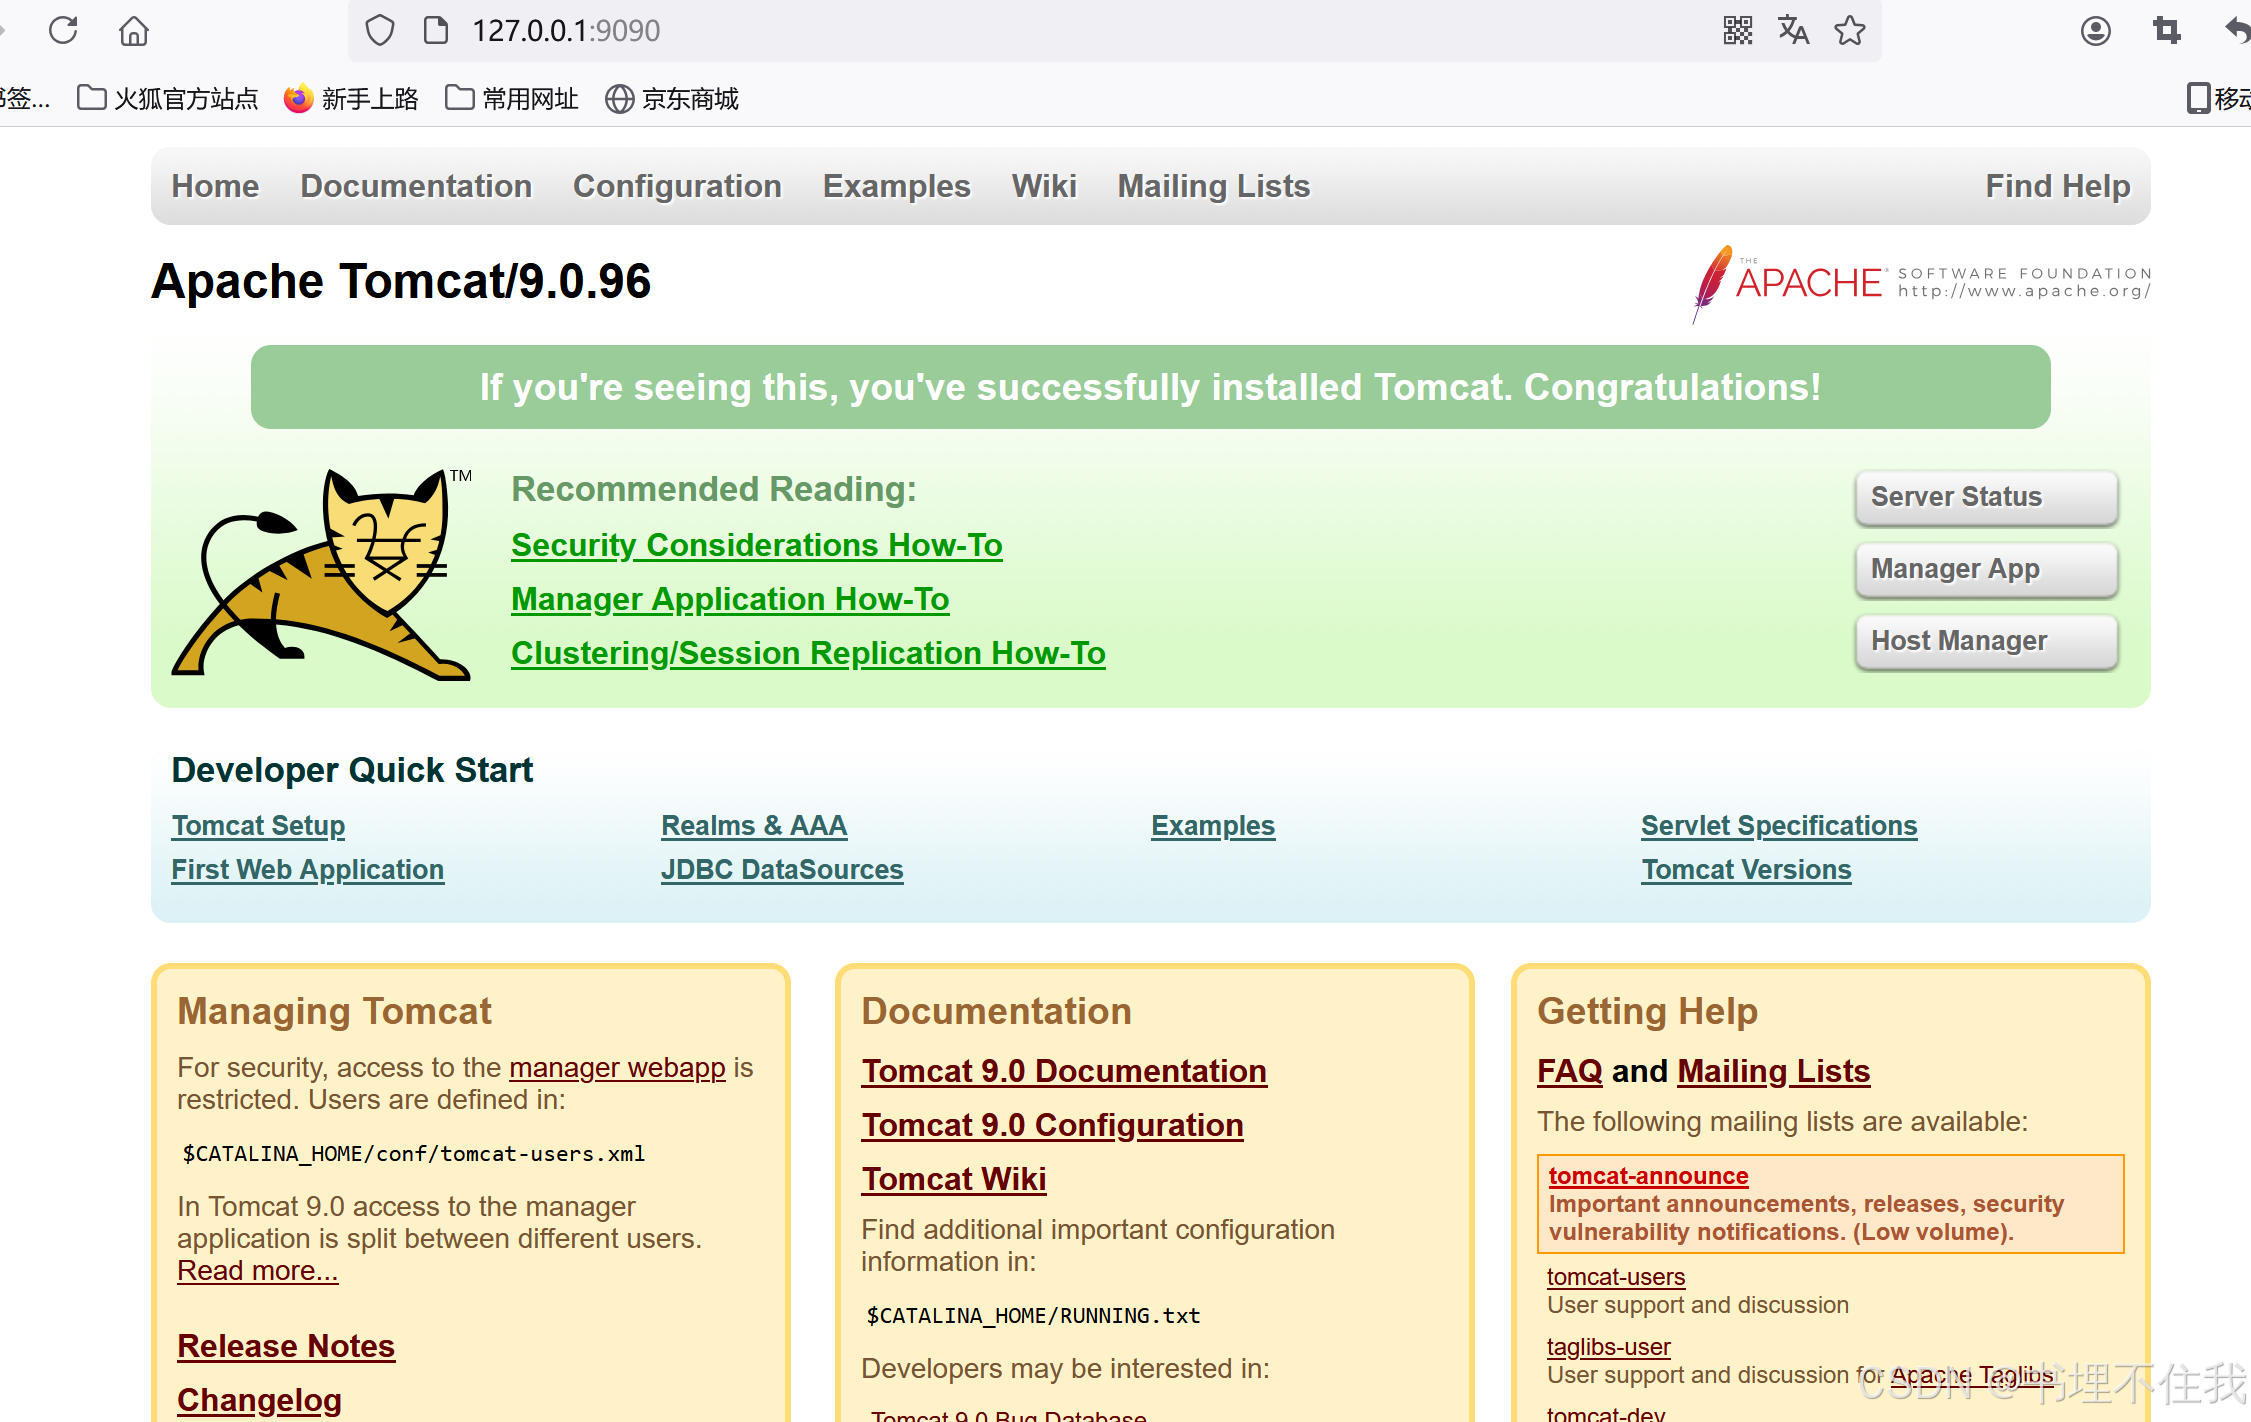Click the home page icon
The height and width of the screenshot is (1422, 2251).
(133, 31)
